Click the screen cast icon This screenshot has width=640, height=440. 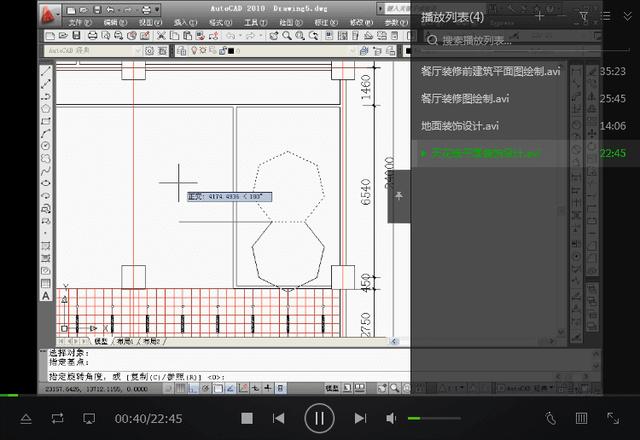tap(88, 418)
